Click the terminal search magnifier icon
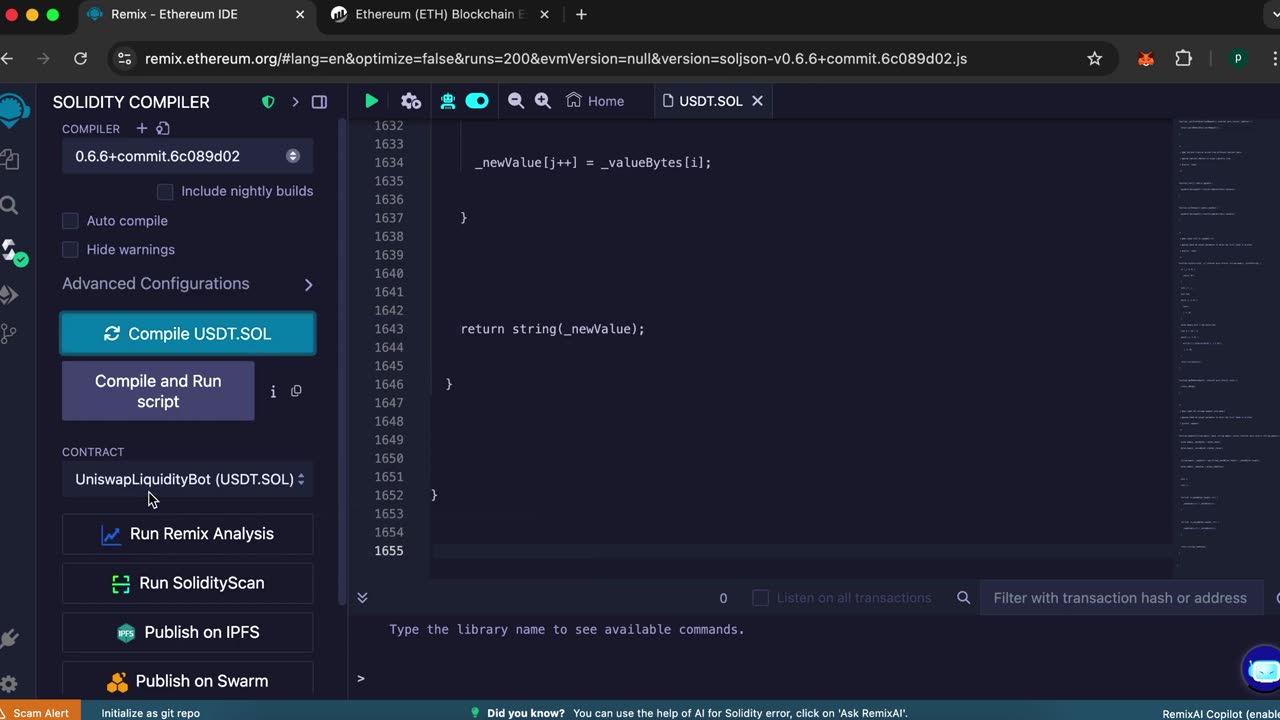Viewport: 1280px width, 720px height. coord(964,598)
